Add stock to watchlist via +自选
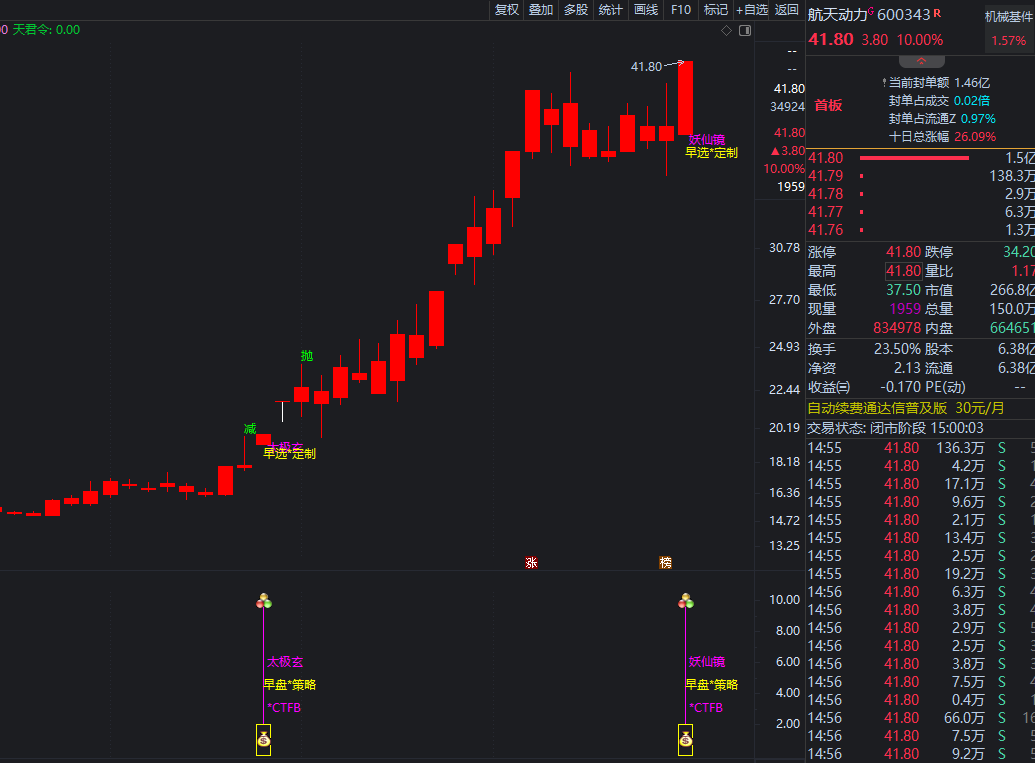 (752, 10)
